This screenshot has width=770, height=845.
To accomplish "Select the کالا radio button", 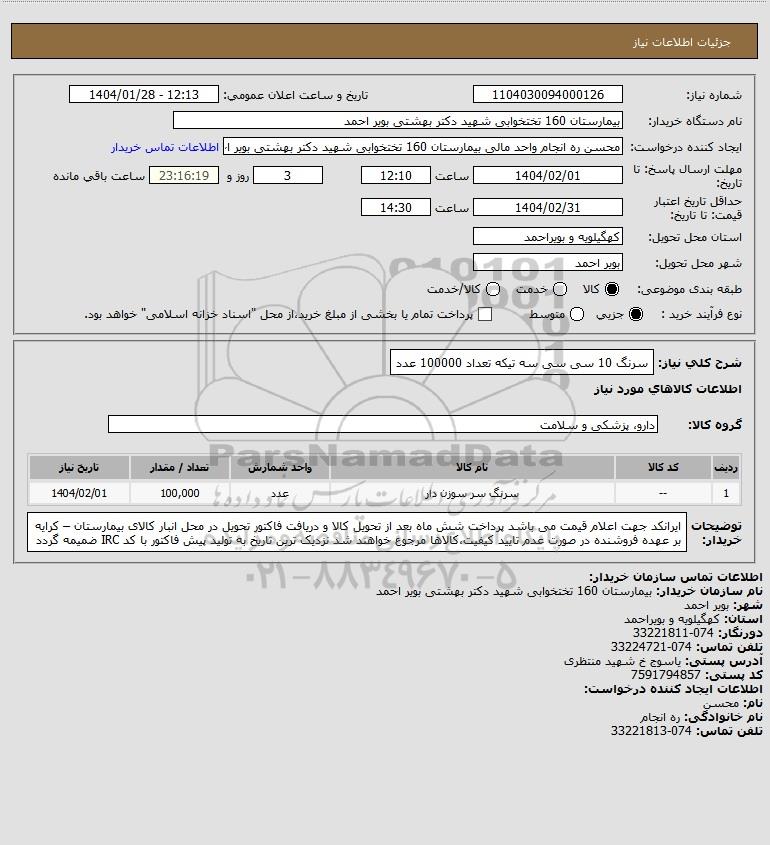I will point(612,289).
